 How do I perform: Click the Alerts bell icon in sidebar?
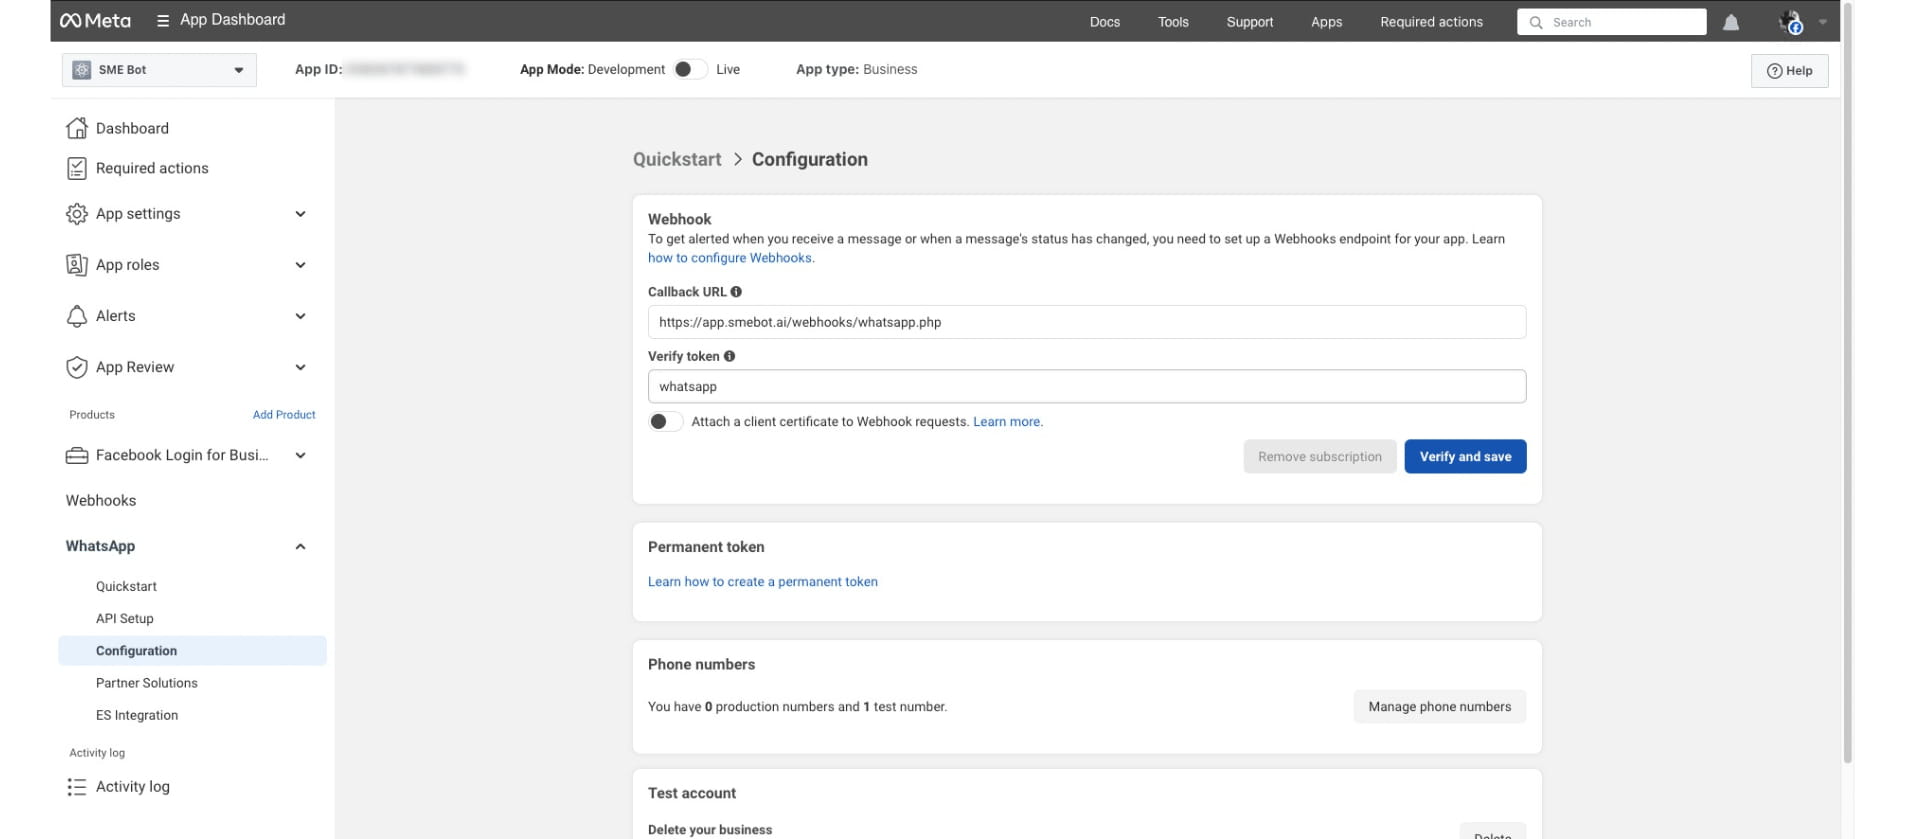tap(77, 316)
